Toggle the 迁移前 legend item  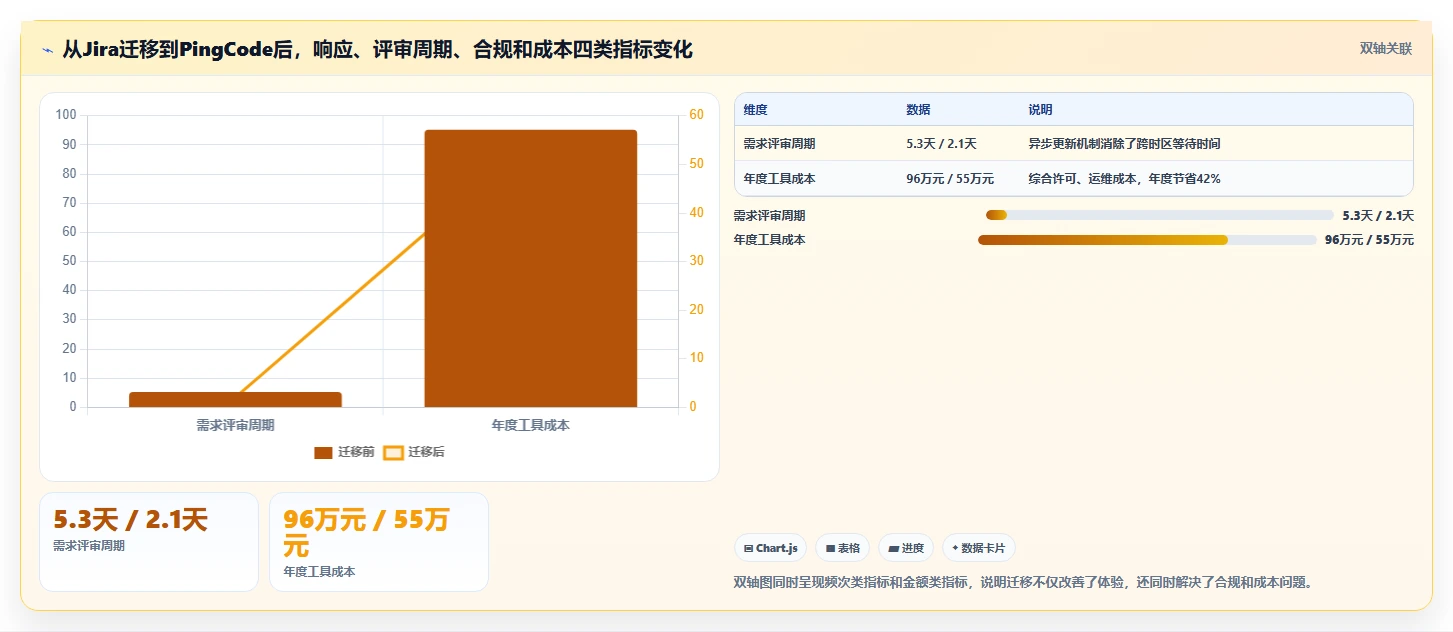click(x=344, y=452)
